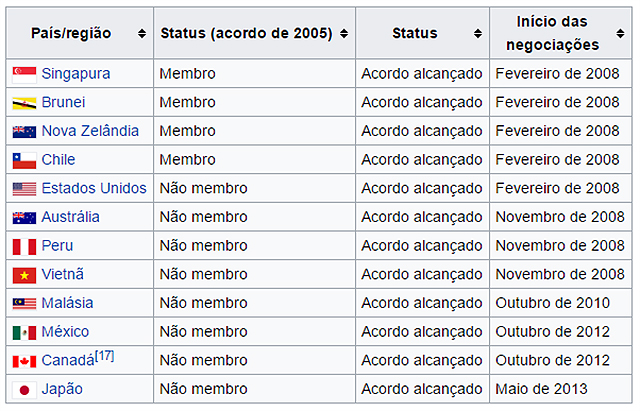Sort table by País/região column arrows

tap(142, 33)
